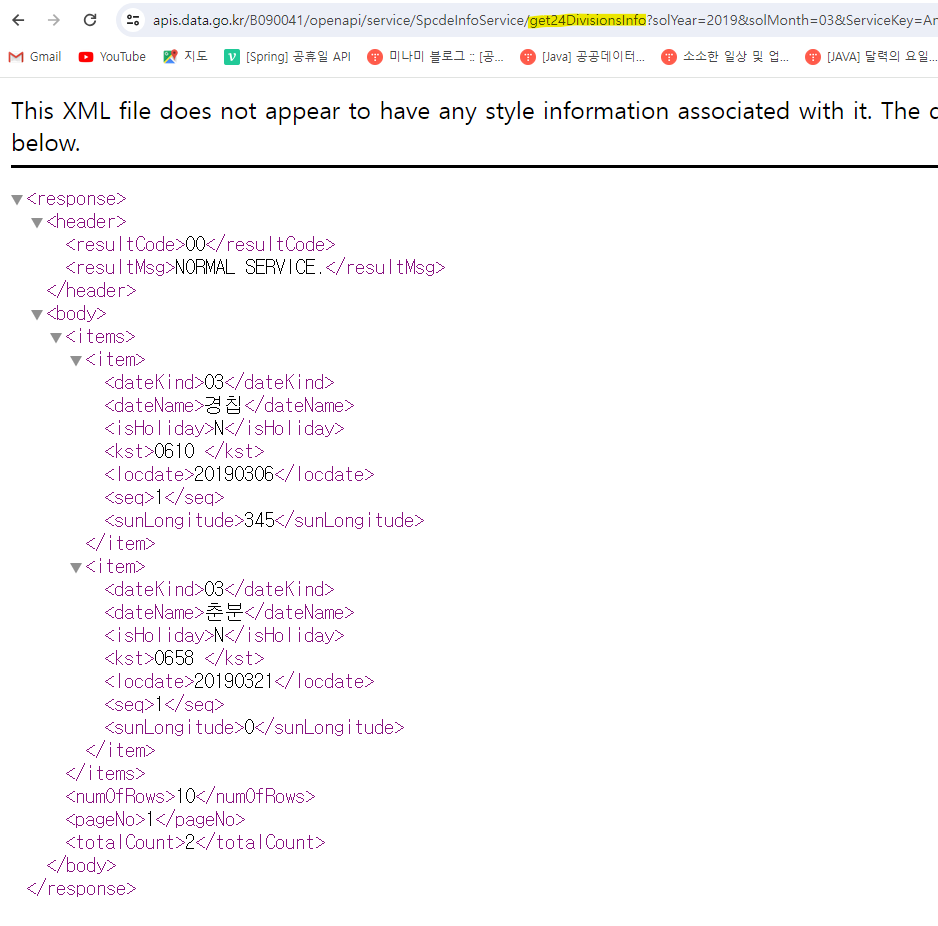938x926 pixels.
Task: Click the browser forward arrow
Action: (x=54, y=20)
